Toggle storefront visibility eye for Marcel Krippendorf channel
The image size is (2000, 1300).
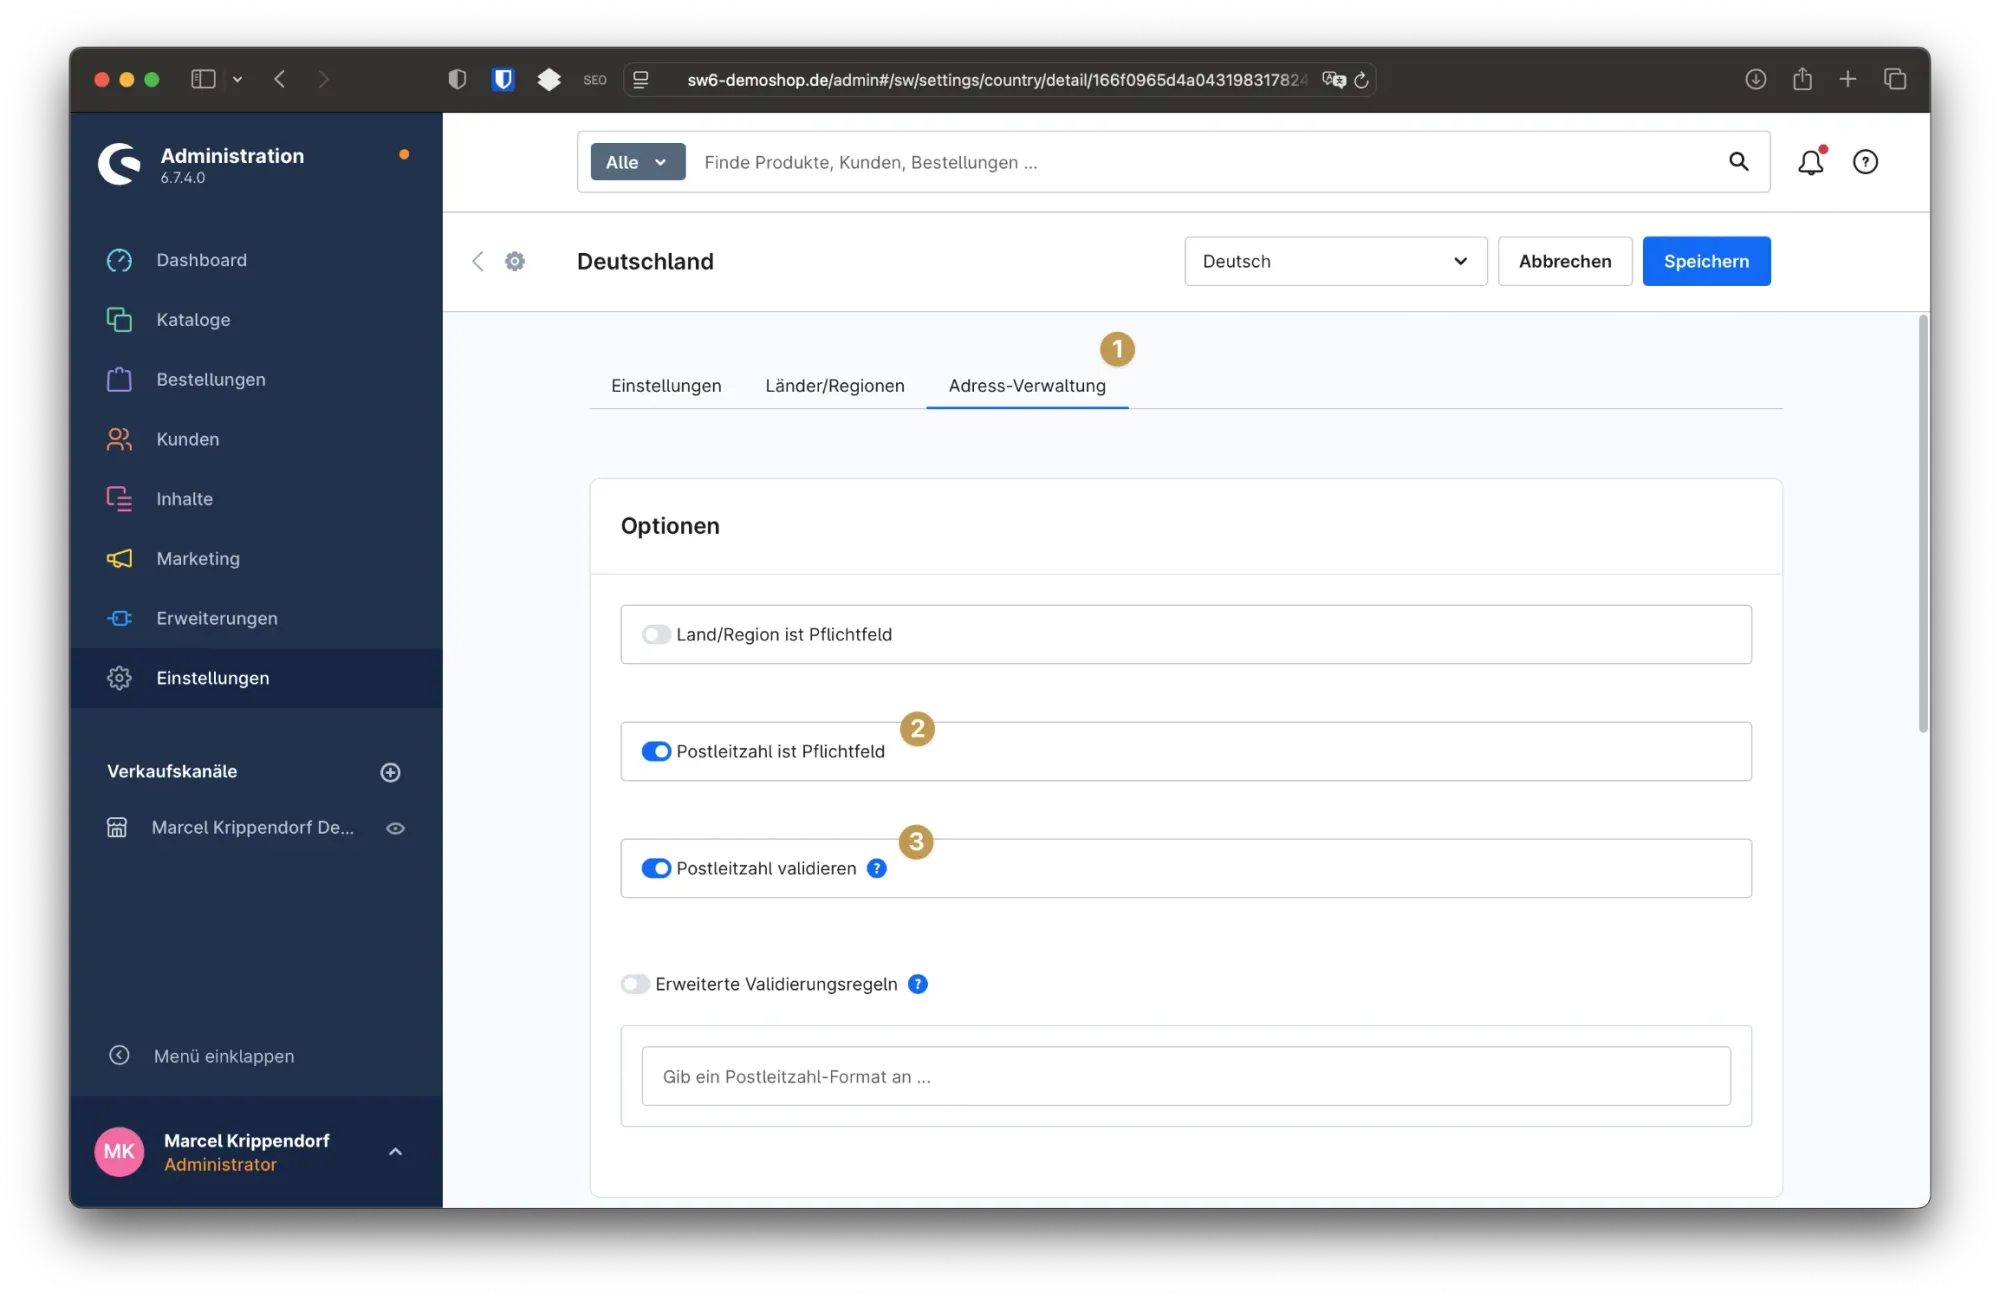click(x=395, y=828)
